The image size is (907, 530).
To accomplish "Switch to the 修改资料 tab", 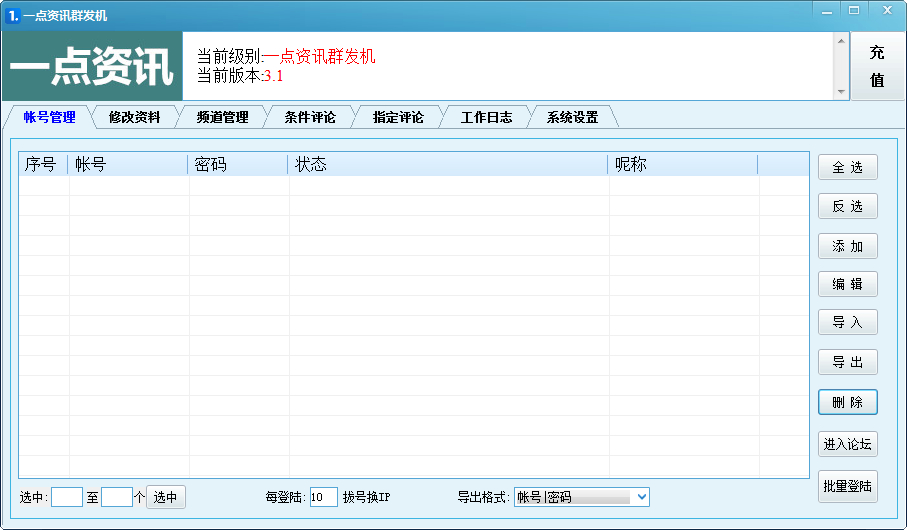I will [x=135, y=117].
